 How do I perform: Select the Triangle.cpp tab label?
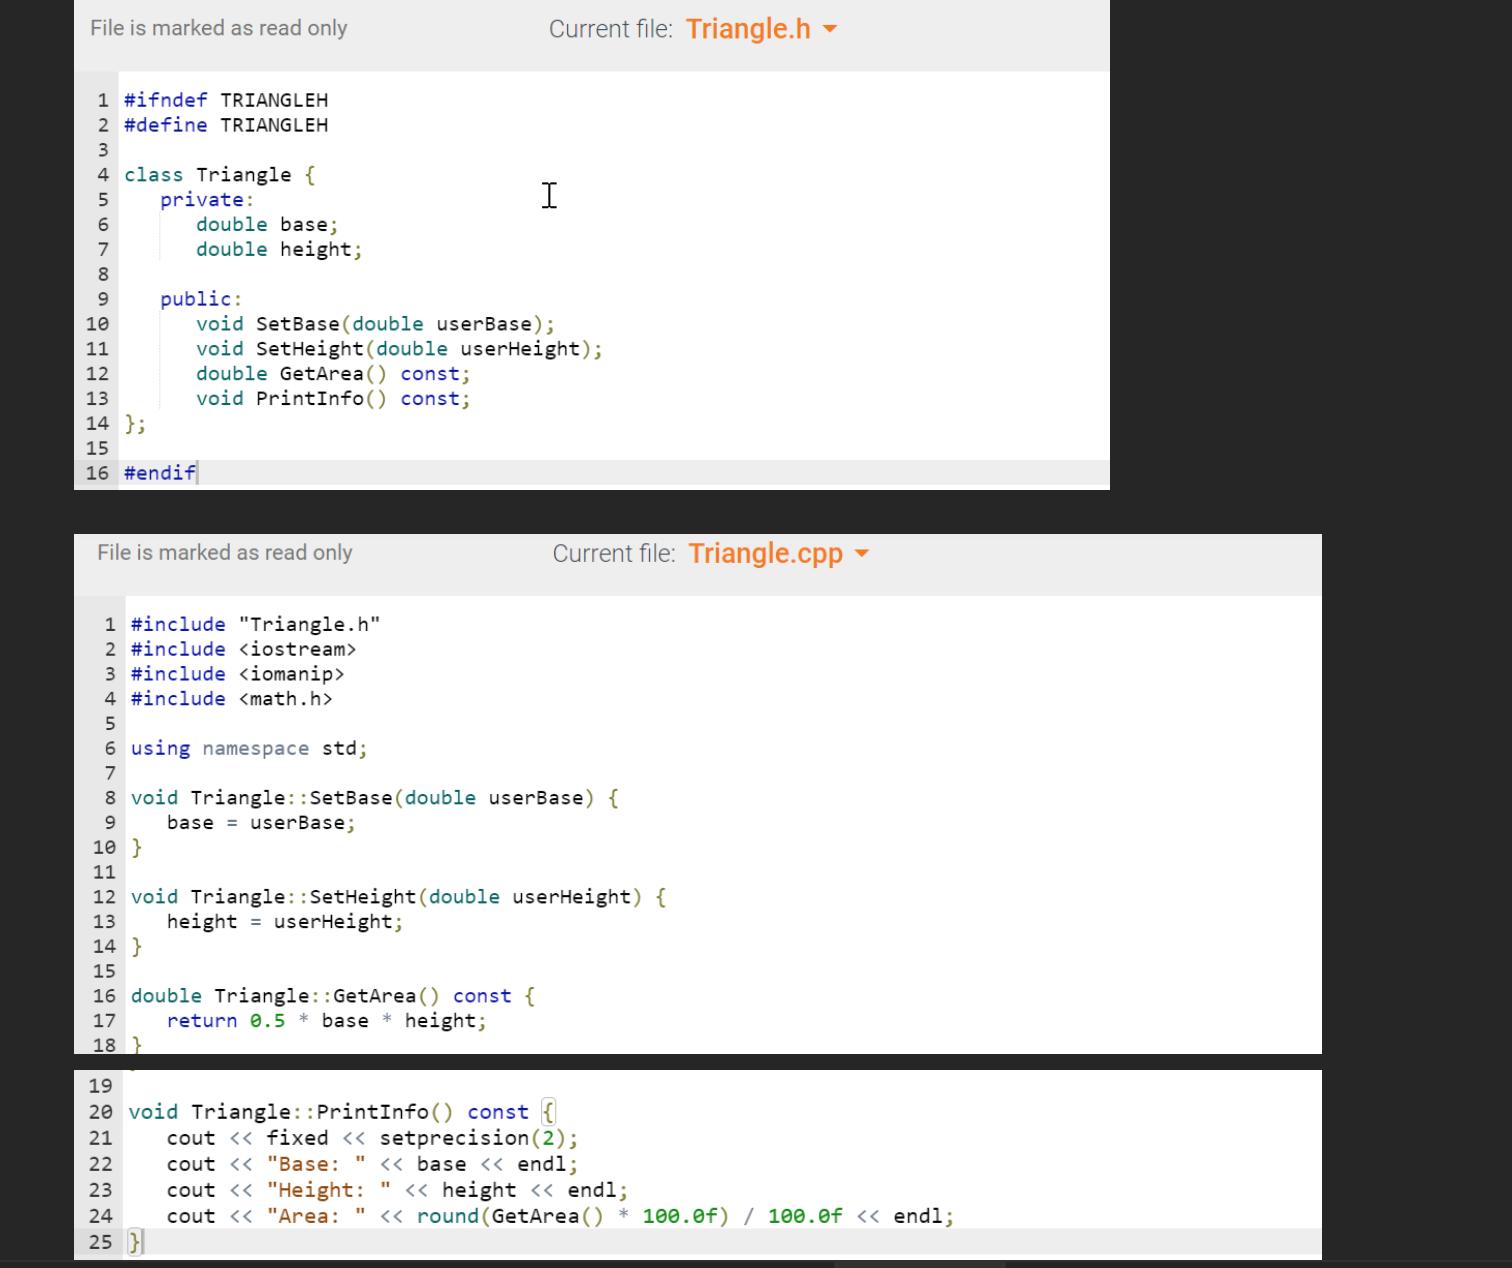tap(765, 553)
